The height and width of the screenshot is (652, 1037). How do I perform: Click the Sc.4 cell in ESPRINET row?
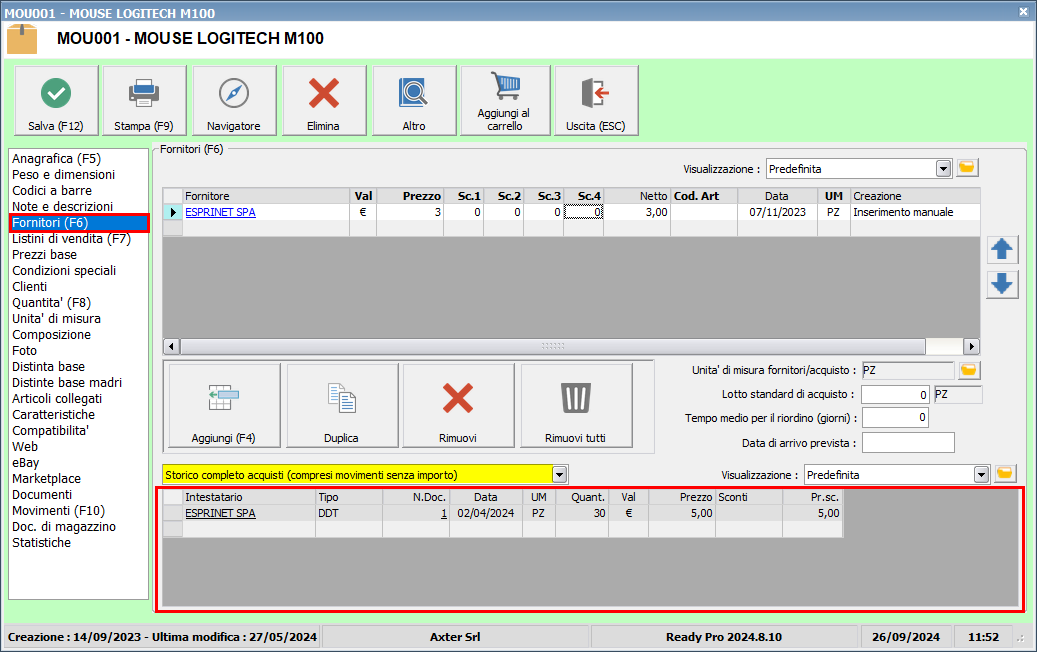[x=583, y=212]
